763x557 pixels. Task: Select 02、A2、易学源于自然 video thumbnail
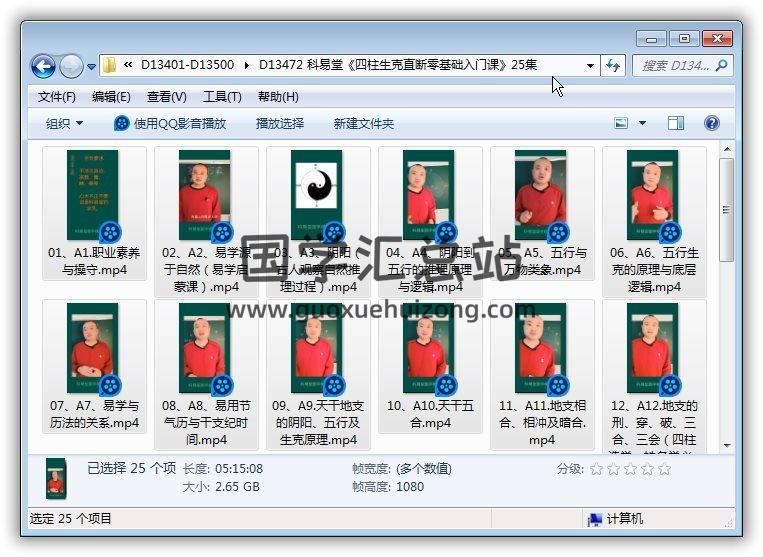tap(204, 195)
